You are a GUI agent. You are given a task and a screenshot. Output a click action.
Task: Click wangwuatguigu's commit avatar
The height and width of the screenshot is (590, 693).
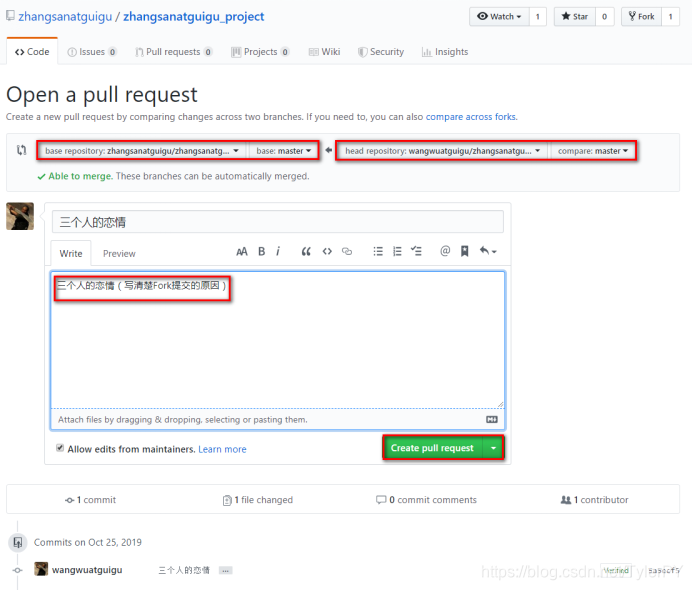[x=41, y=569]
